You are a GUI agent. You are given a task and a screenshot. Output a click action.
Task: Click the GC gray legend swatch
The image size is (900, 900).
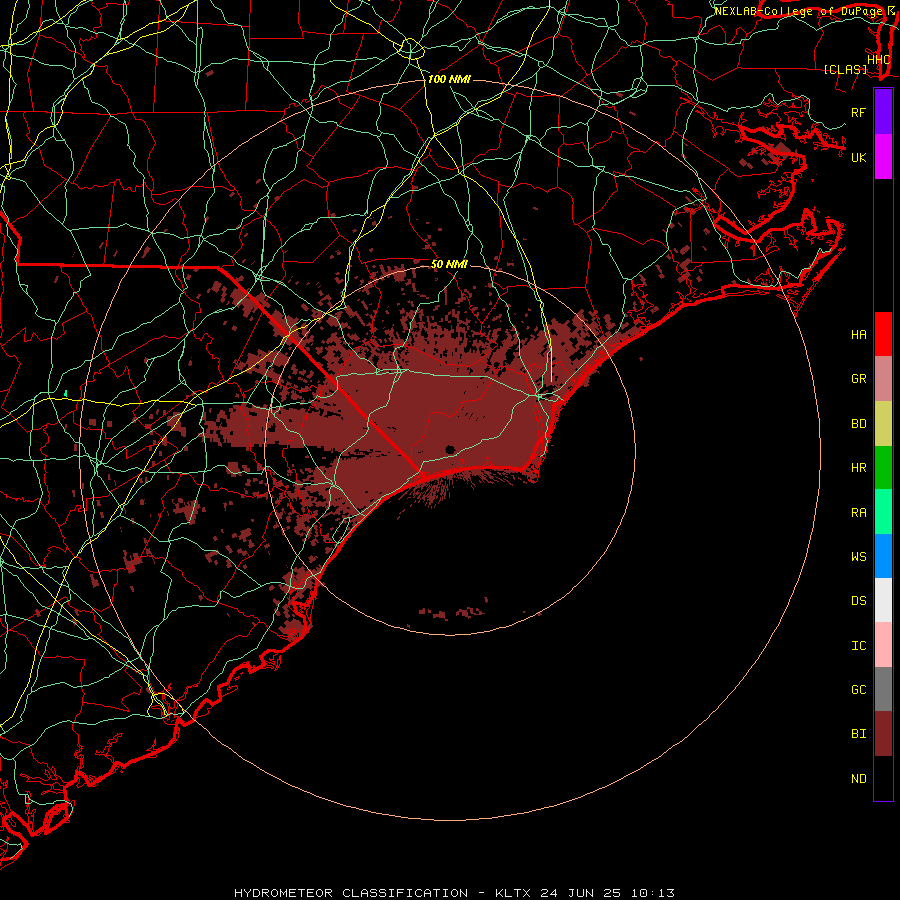(x=883, y=689)
